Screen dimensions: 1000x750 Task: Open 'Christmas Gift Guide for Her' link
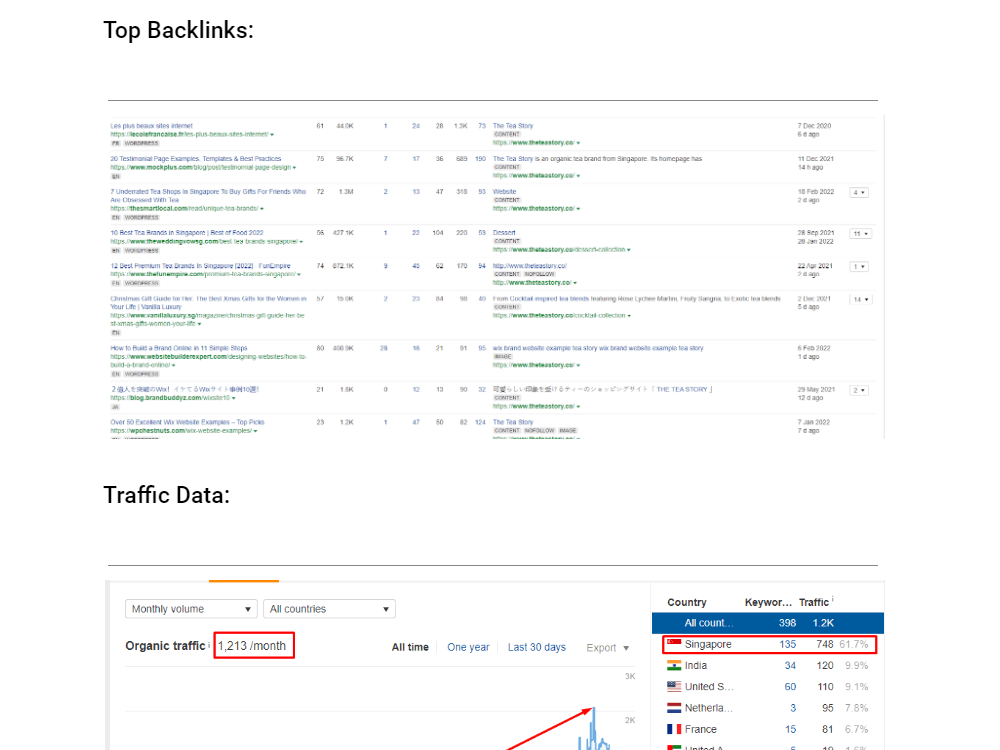pyautogui.click(x=208, y=302)
